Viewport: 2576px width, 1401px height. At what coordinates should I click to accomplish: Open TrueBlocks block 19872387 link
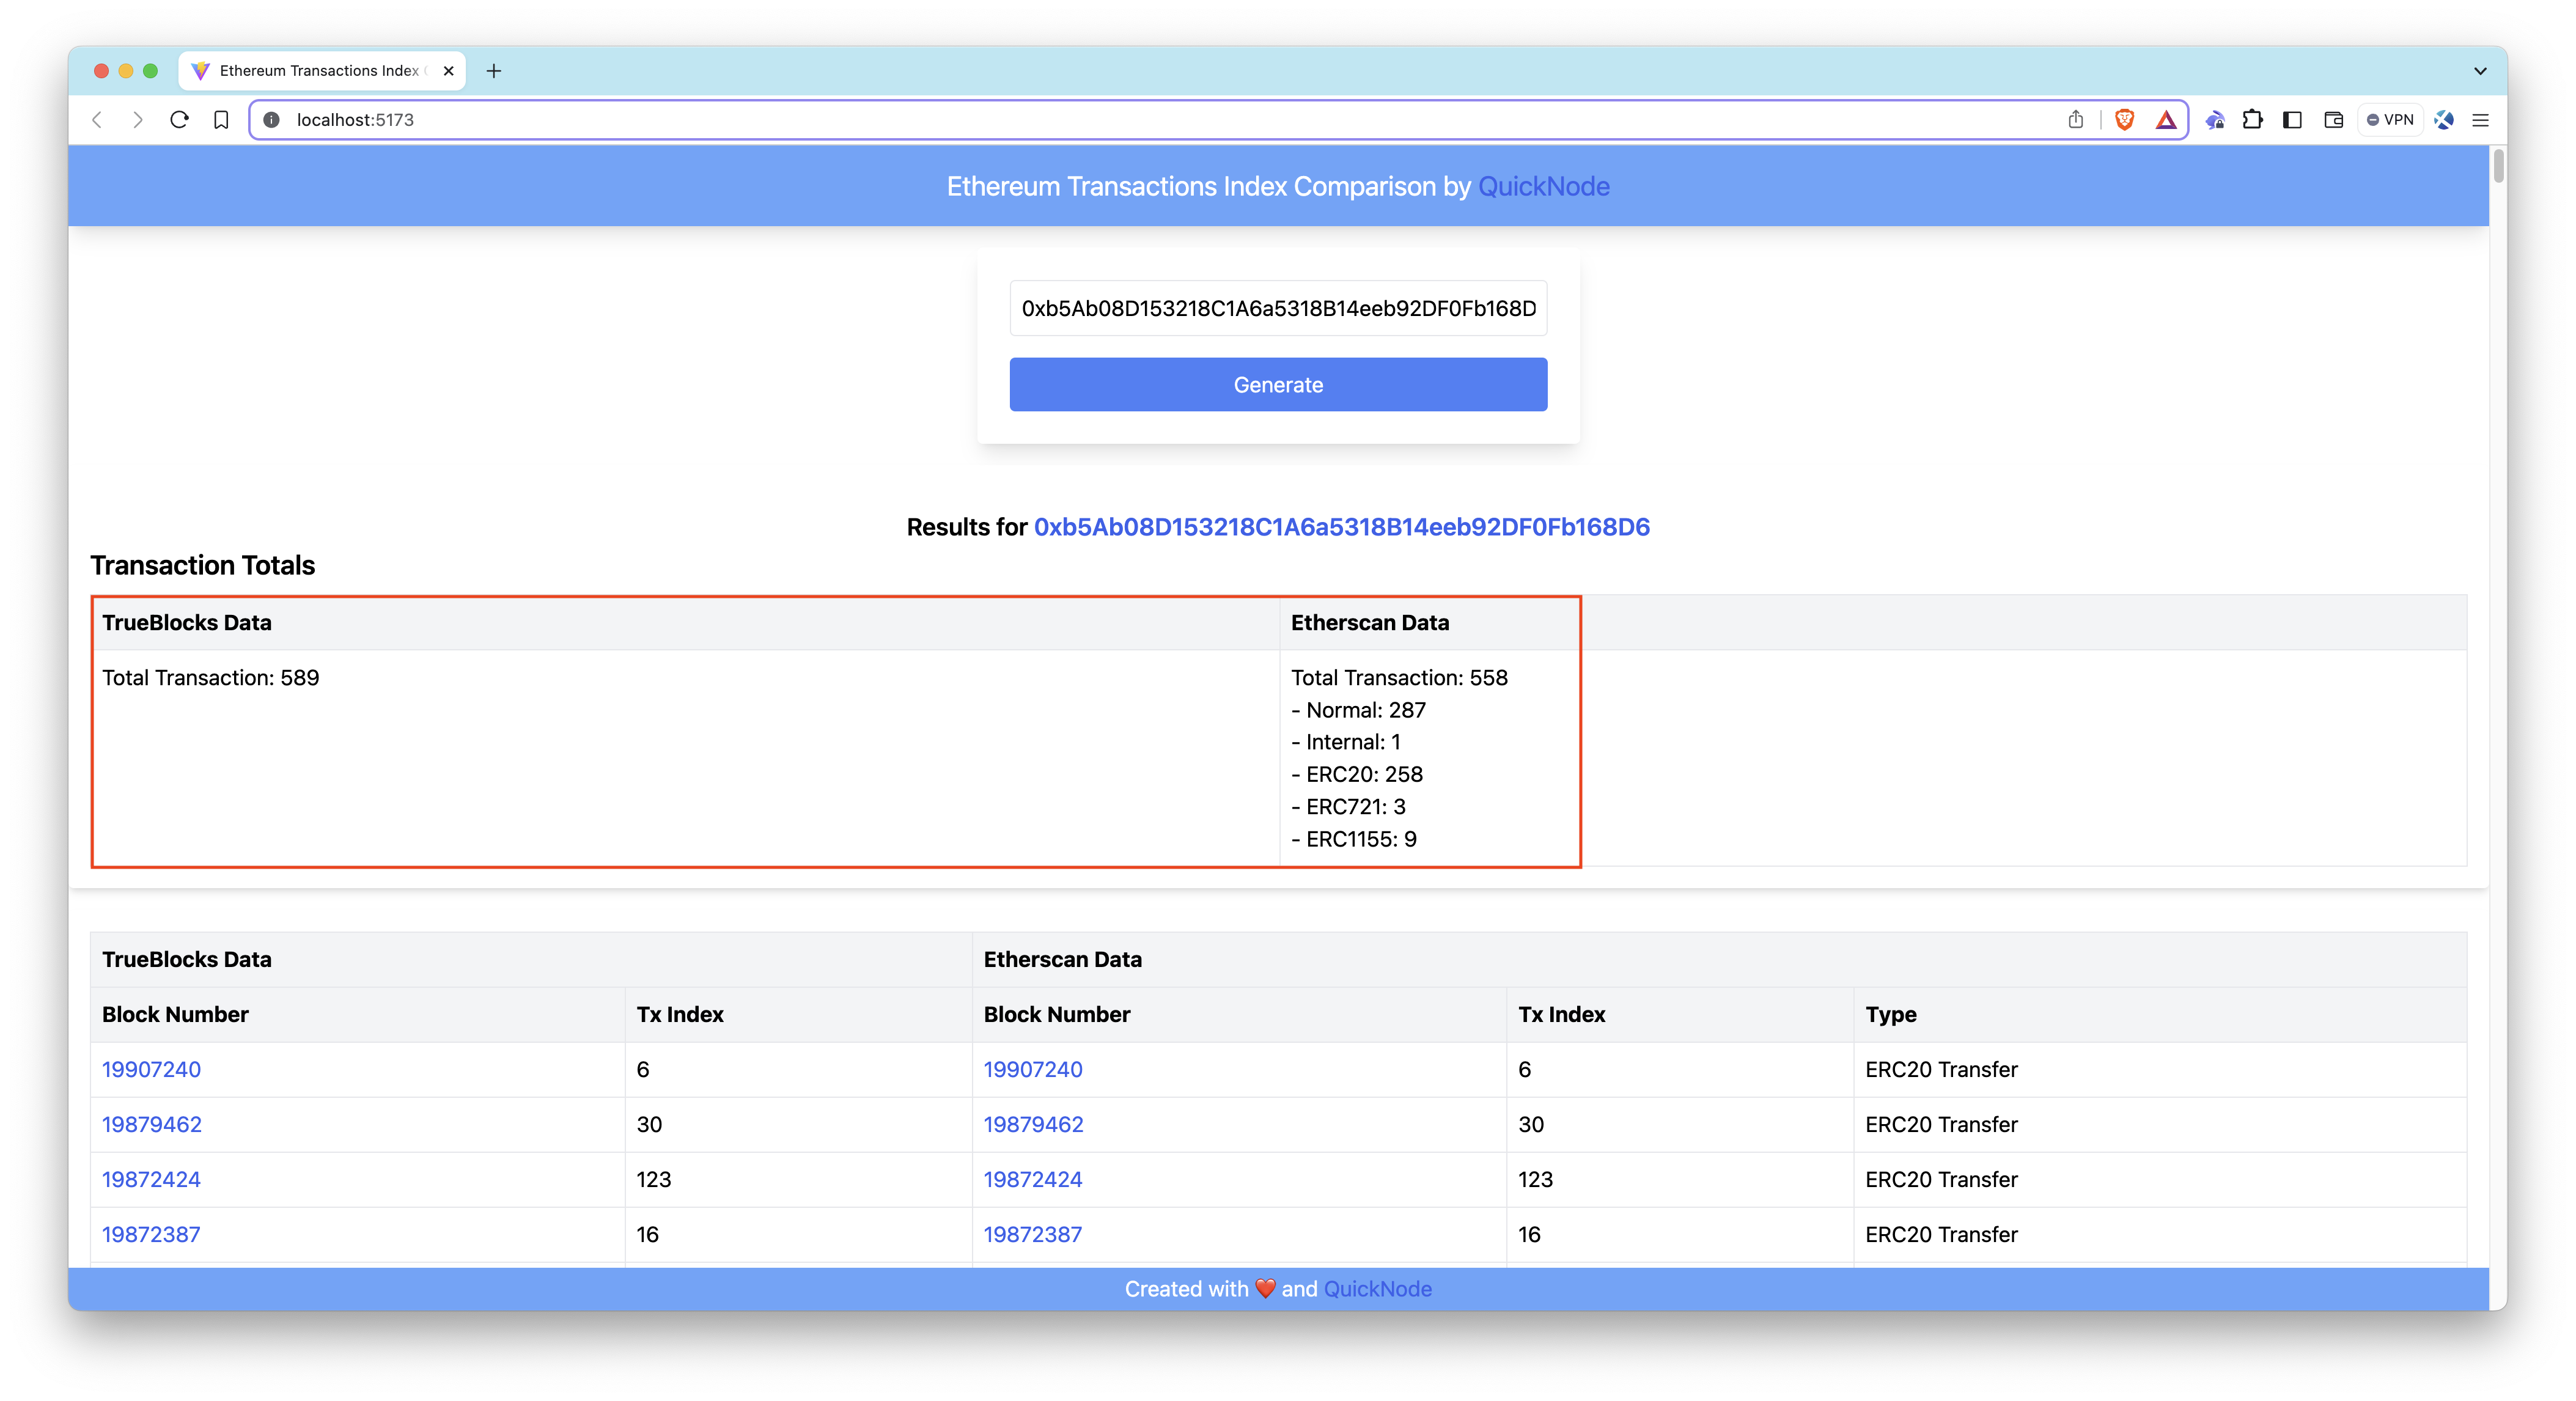pyautogui.click(x=151, y=1235)
